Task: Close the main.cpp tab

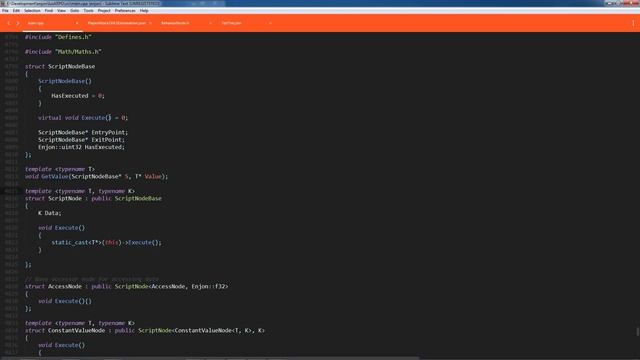Action: tap(77, 23)
